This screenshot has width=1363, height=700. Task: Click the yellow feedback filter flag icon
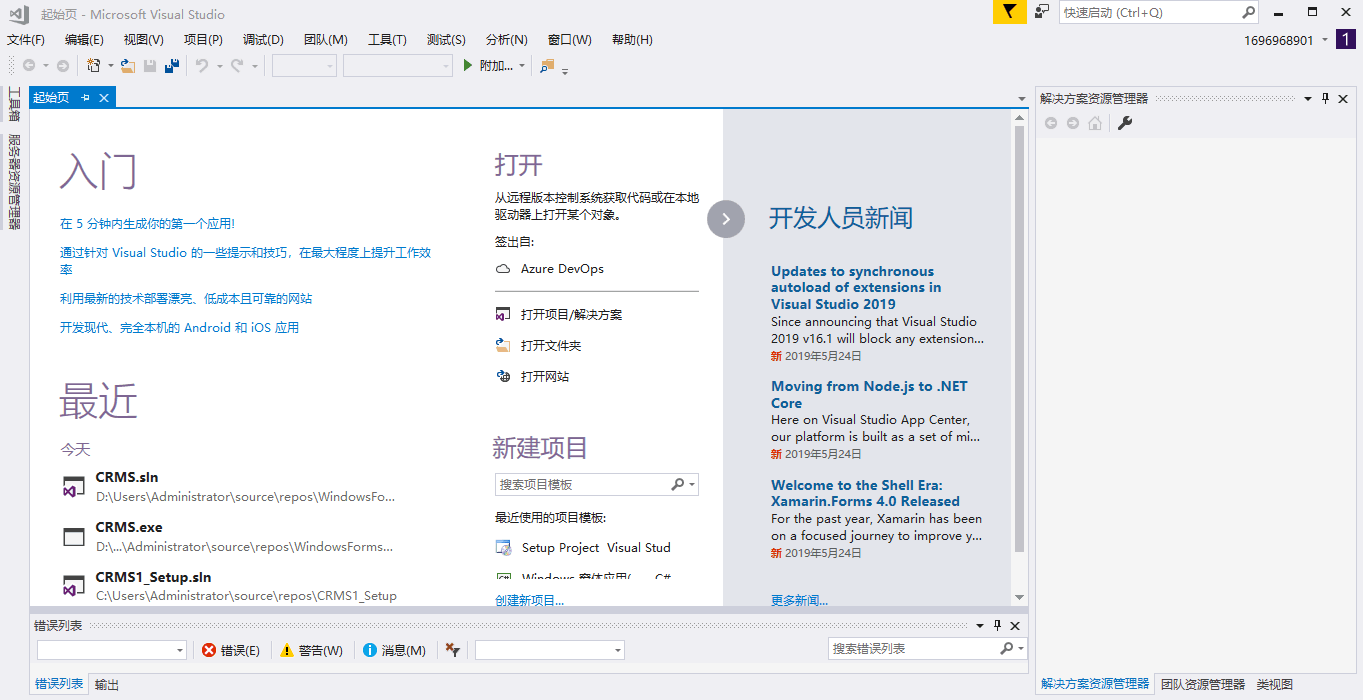click(1009, 12)
